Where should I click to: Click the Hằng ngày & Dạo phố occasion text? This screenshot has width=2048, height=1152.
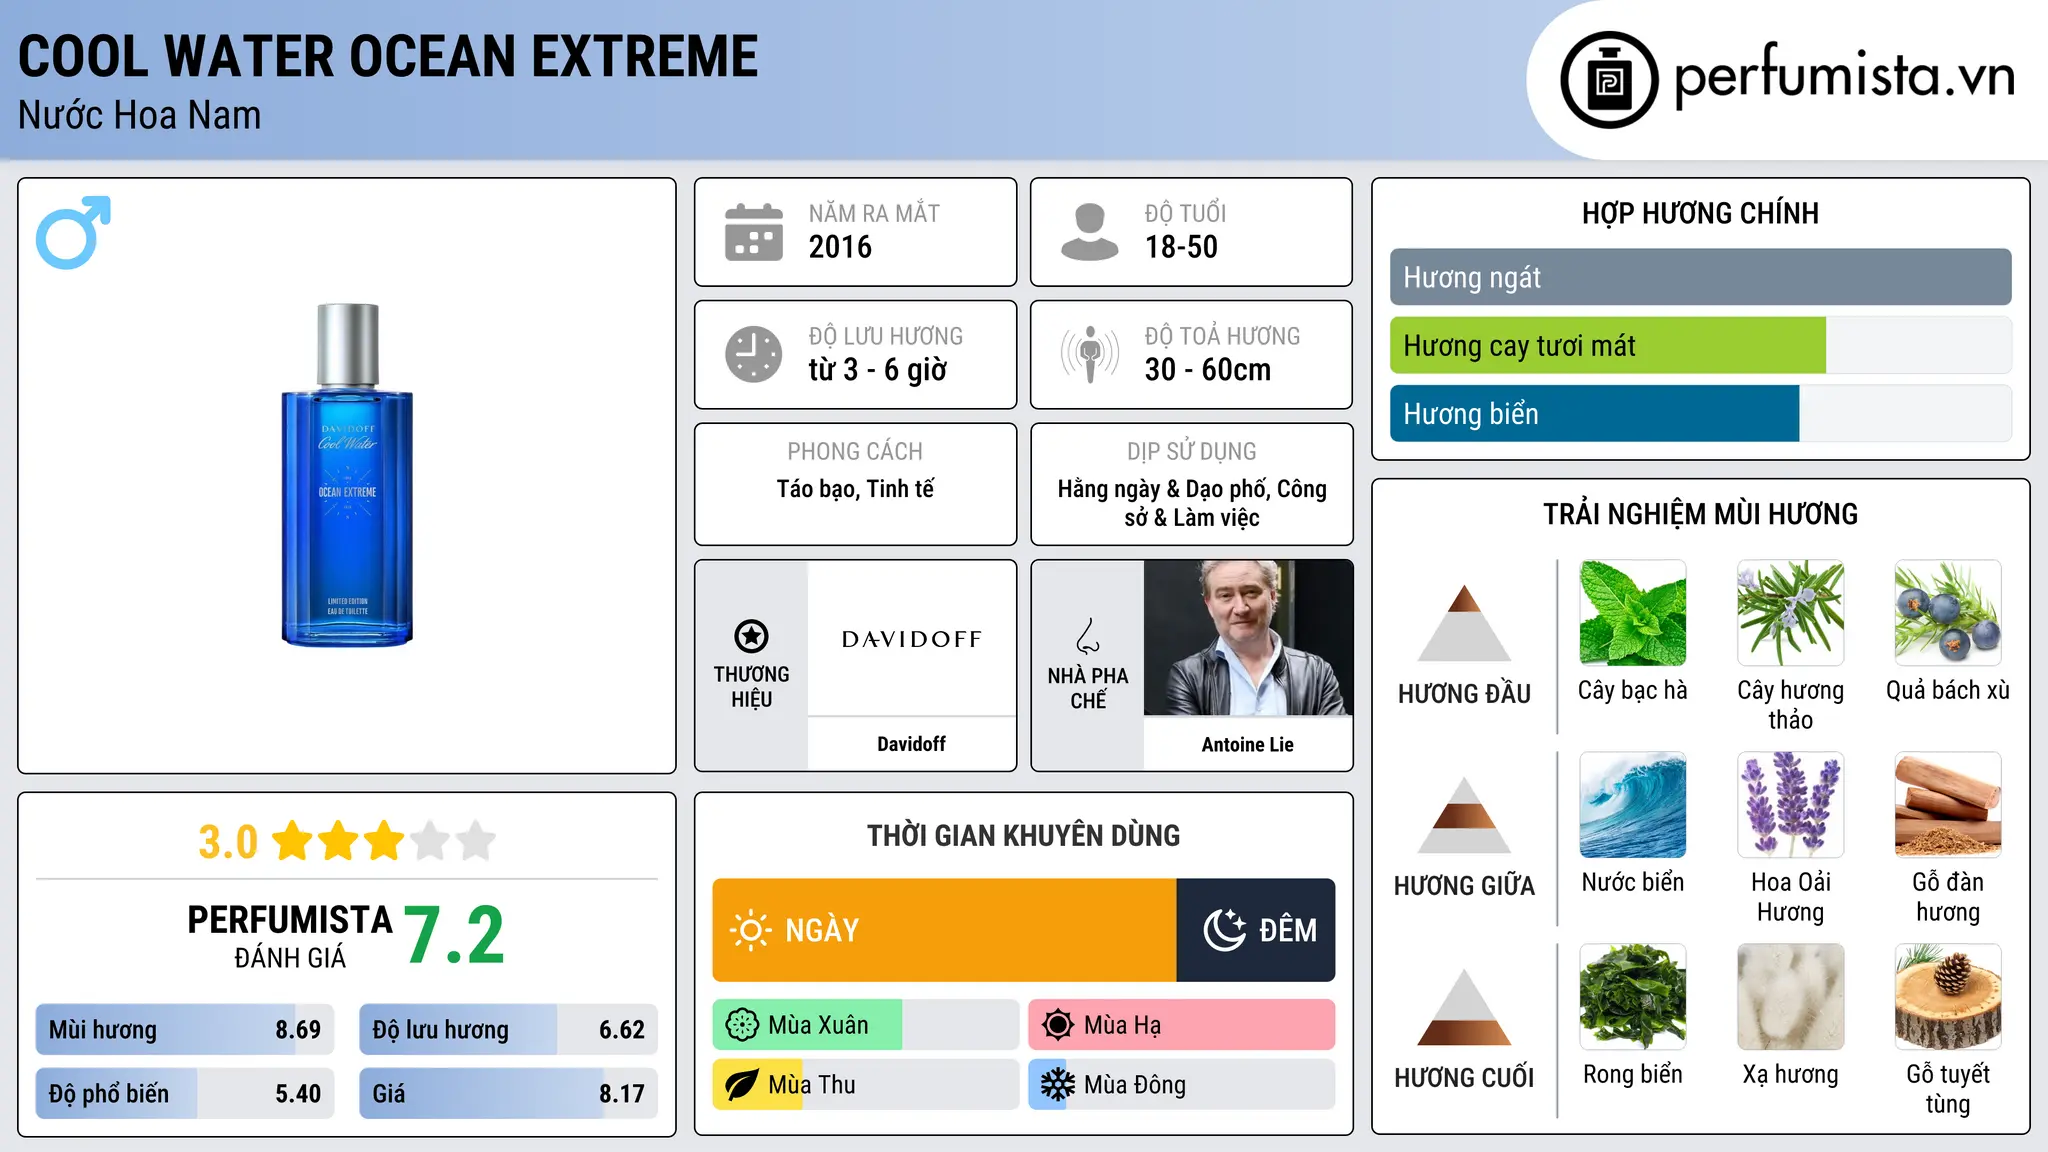point(1192,503)
